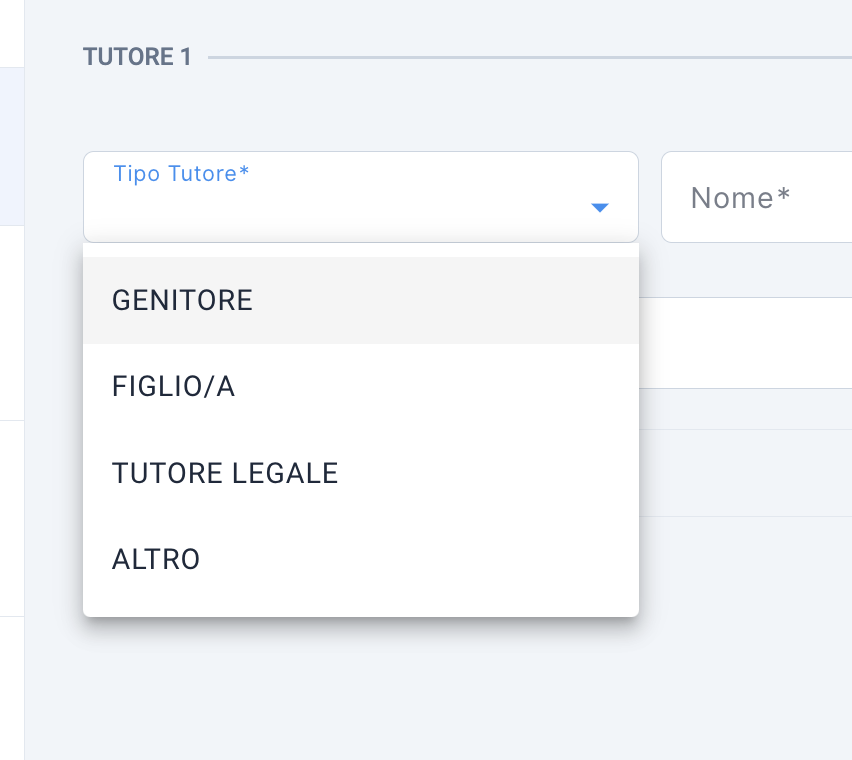Select the highlighted light-blue sidebar item

click(x=12, y=146)
